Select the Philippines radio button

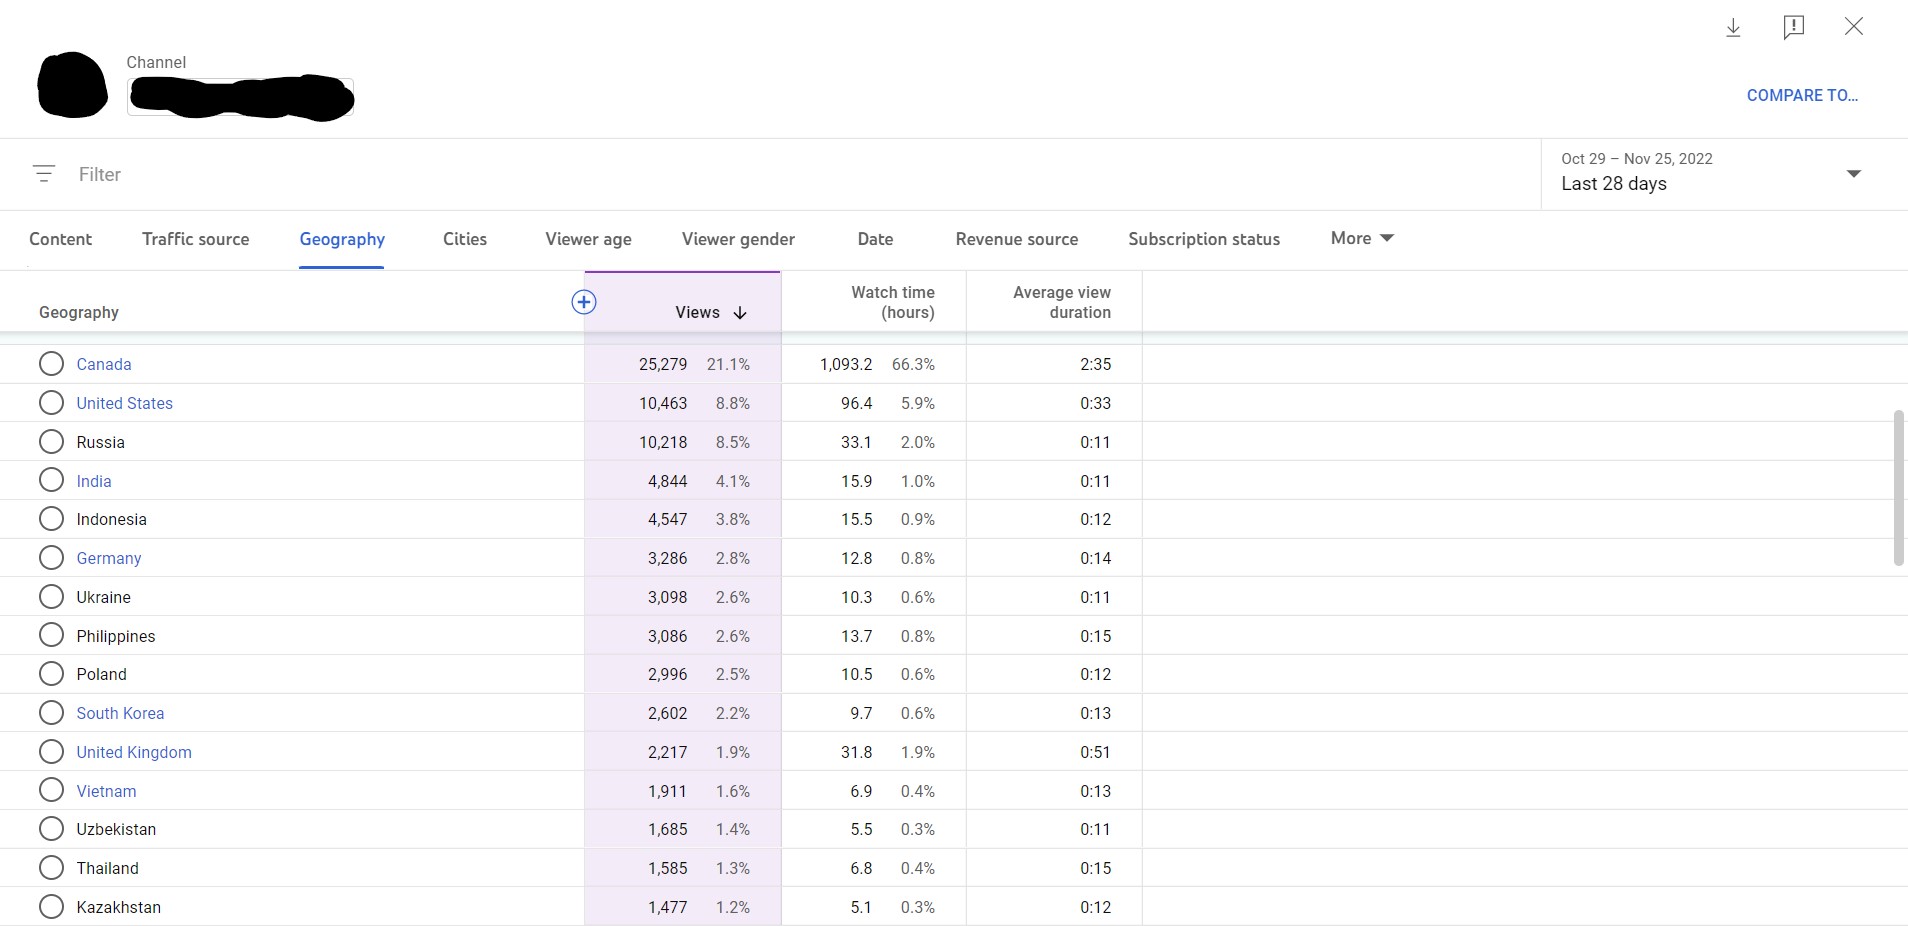tap(51, 636)
